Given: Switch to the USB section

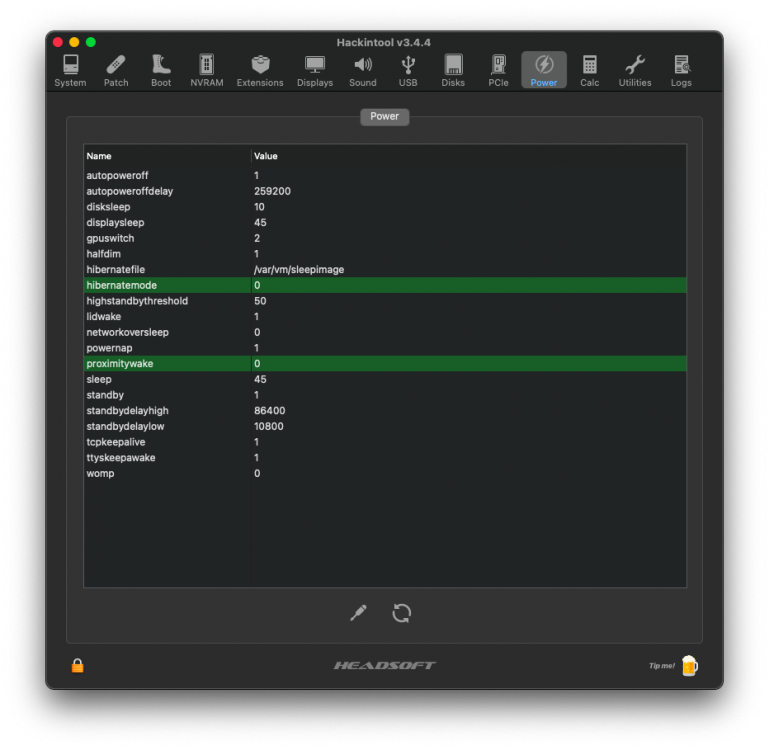Looking at the screenshot, I should 408,70.
